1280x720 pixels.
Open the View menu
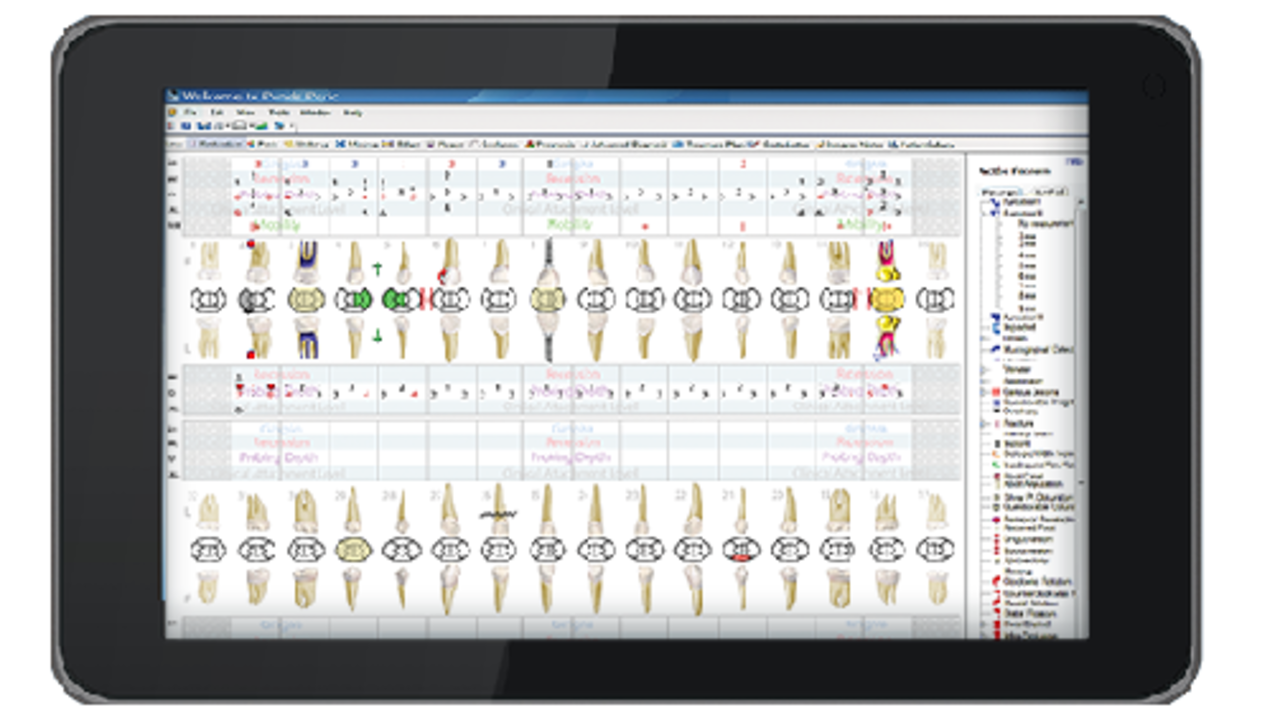tap(246, 112)
